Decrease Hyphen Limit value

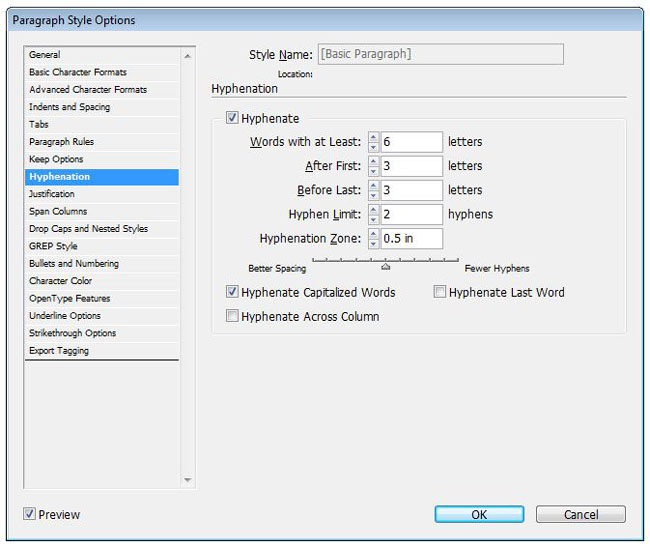tap(374, 219)
